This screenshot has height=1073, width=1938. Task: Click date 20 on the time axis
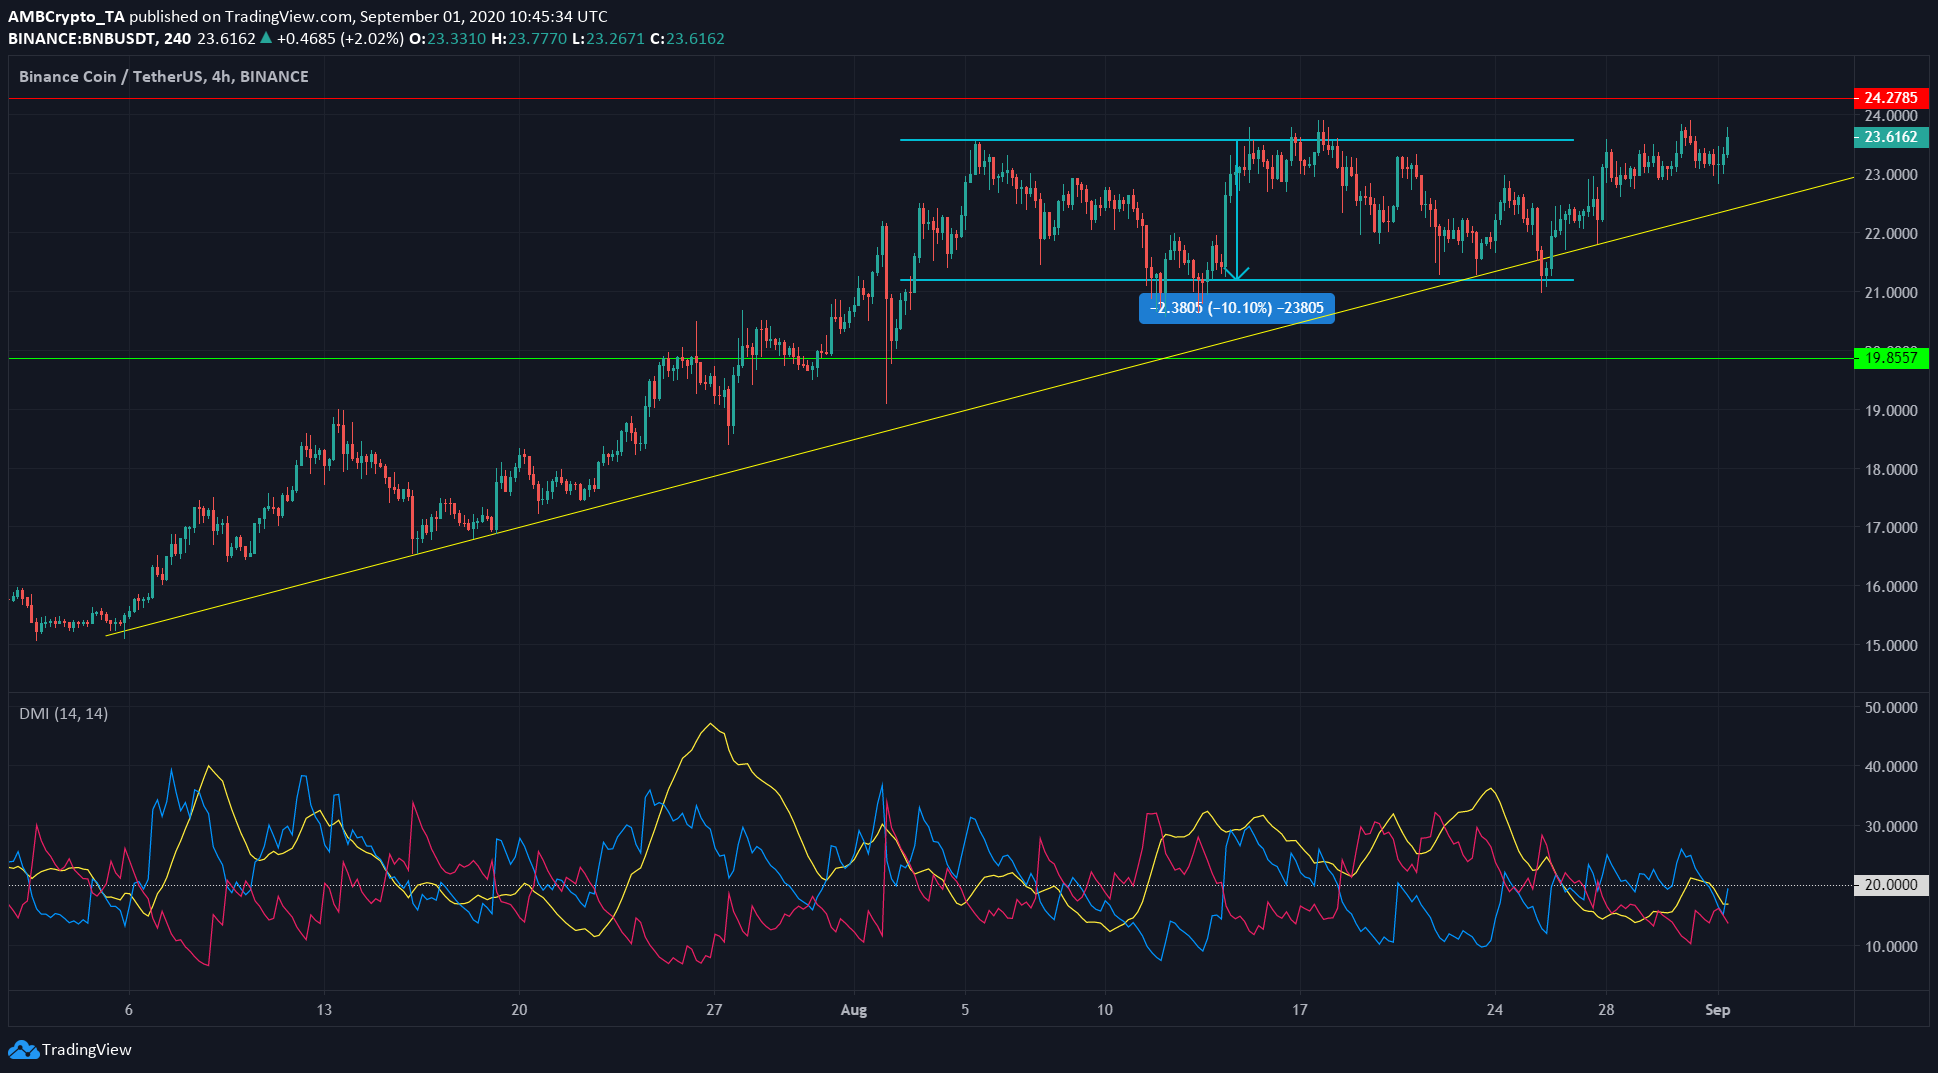[519, 1010]
